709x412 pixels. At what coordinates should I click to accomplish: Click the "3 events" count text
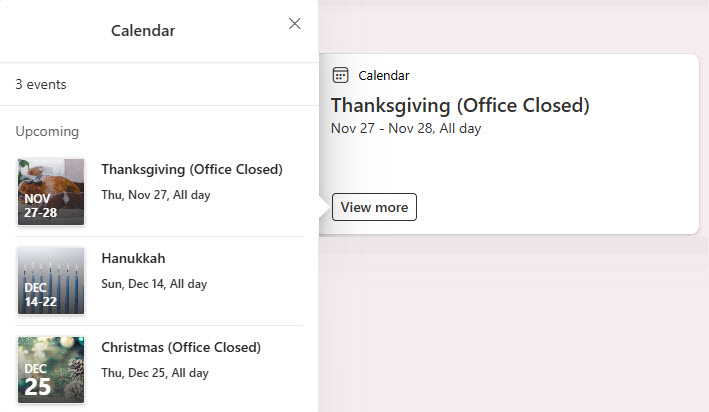pyautogui.click(x=41, y=84)
